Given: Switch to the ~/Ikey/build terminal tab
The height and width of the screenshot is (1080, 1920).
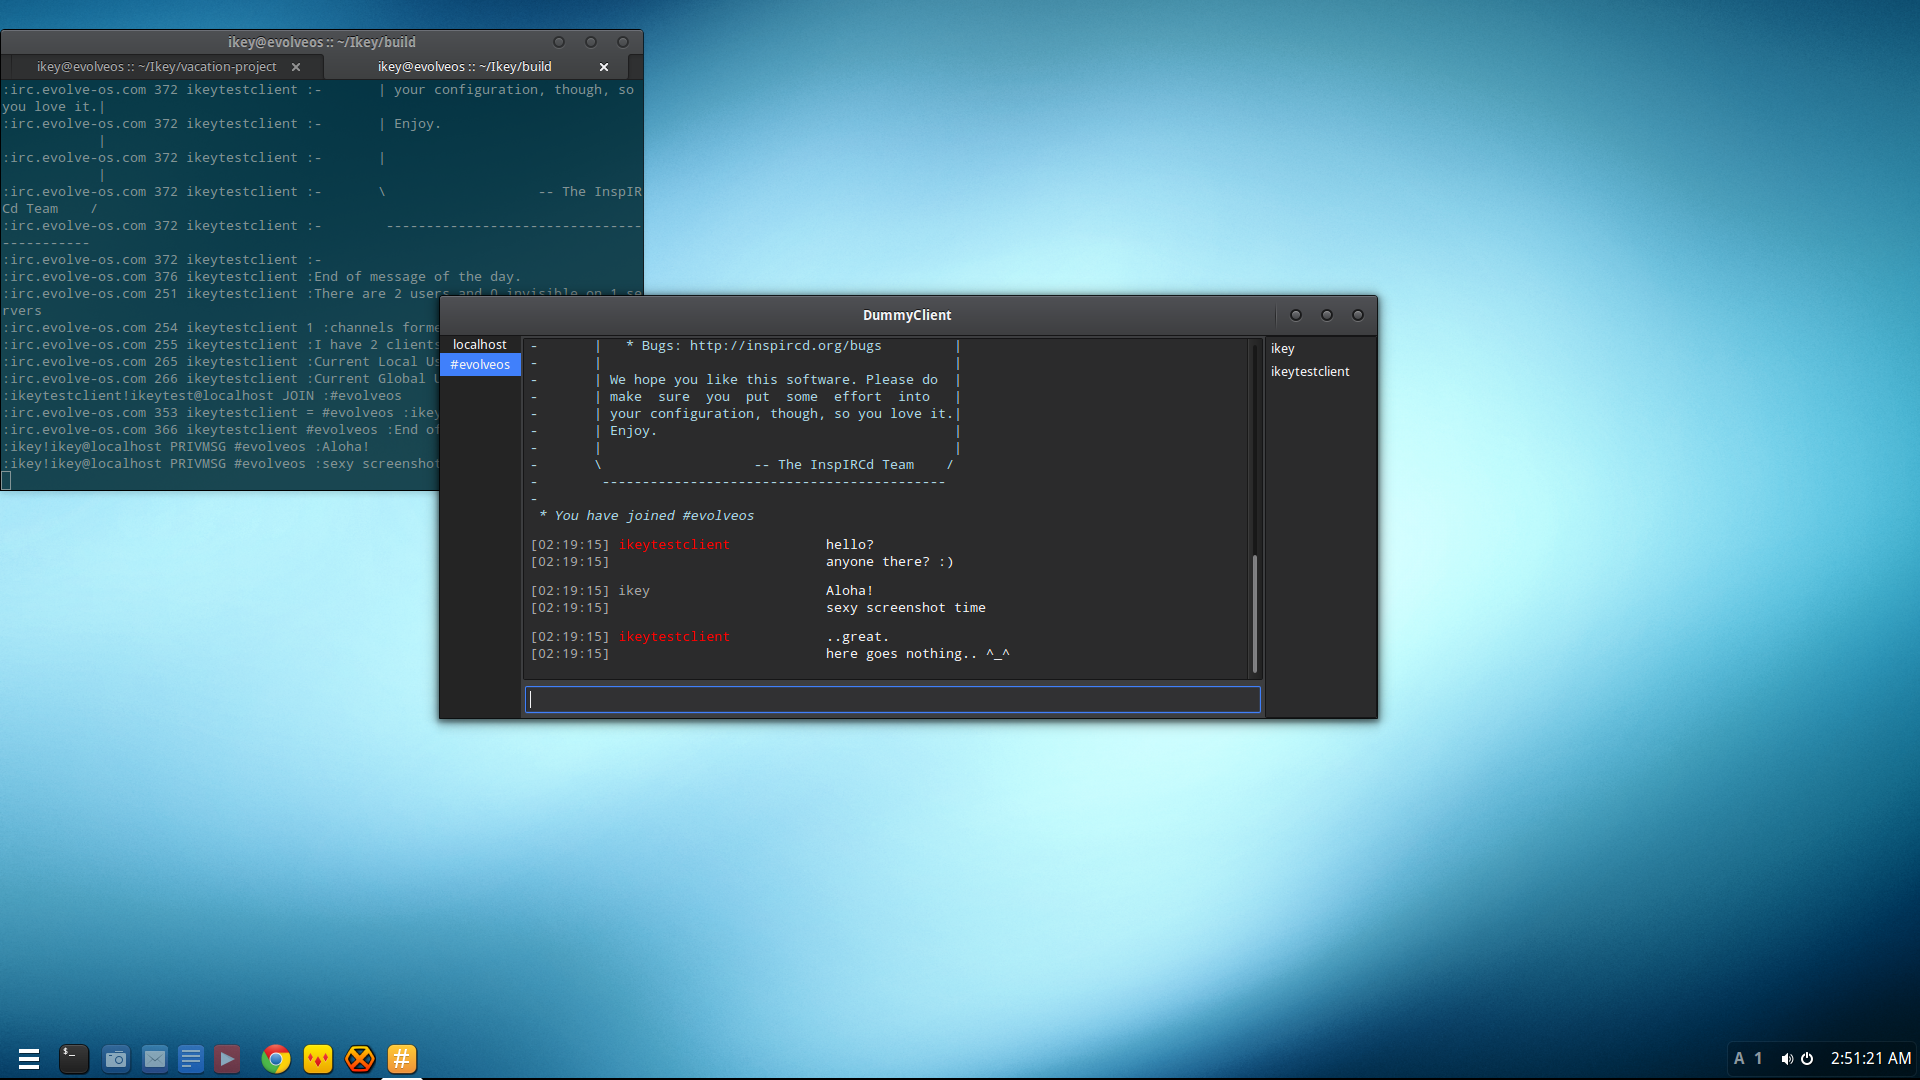Looking at the screenshot, I should (x=464, y=67).
